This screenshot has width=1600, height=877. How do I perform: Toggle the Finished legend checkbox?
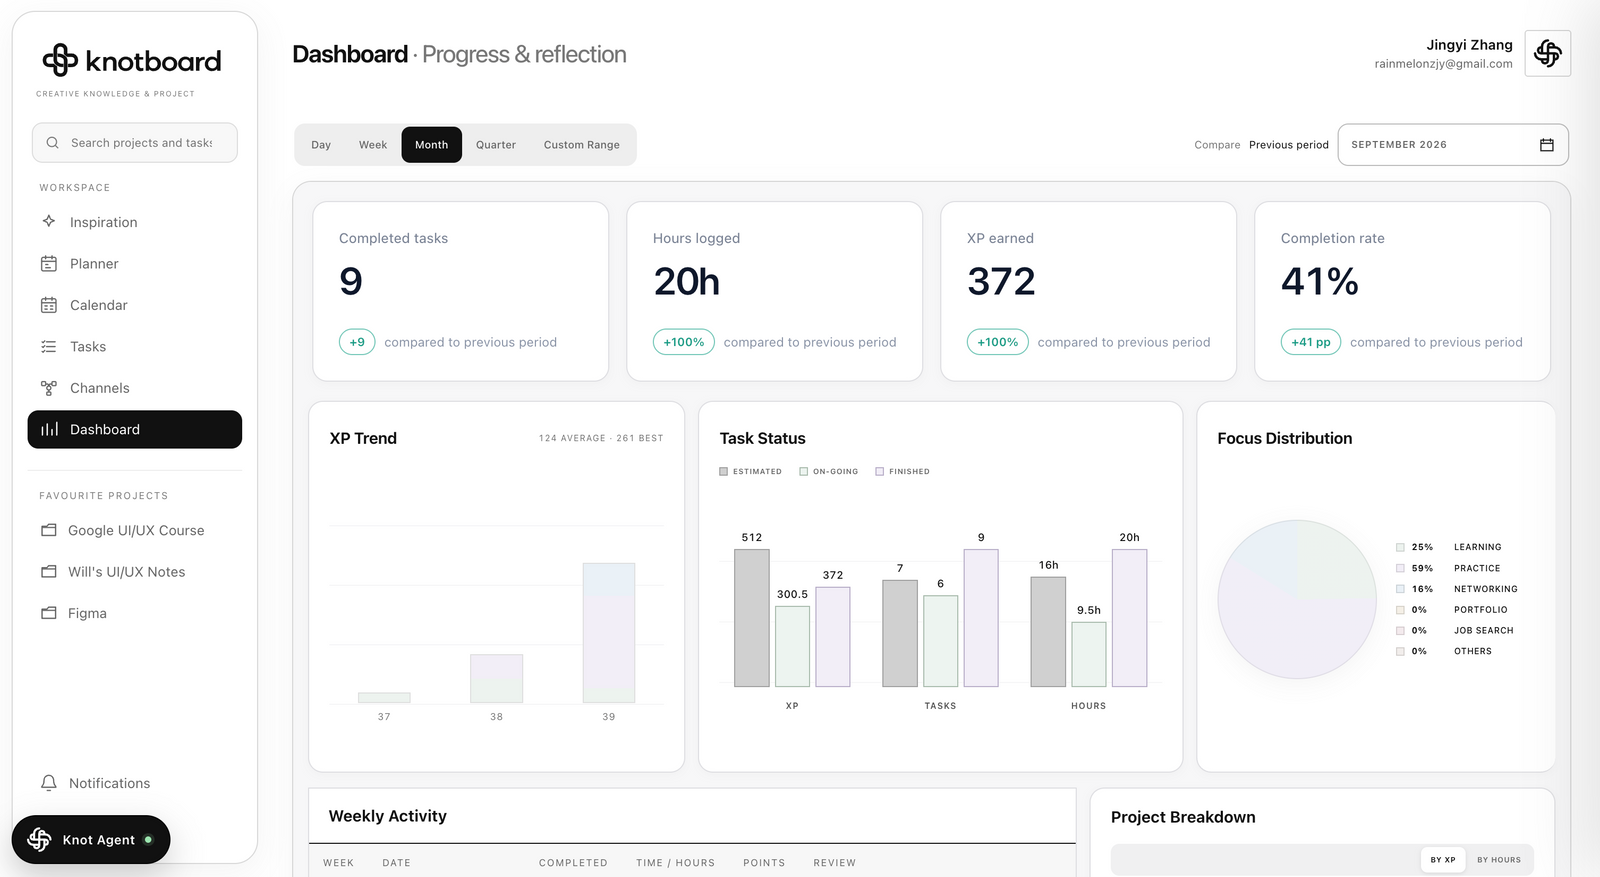(880, 471)
